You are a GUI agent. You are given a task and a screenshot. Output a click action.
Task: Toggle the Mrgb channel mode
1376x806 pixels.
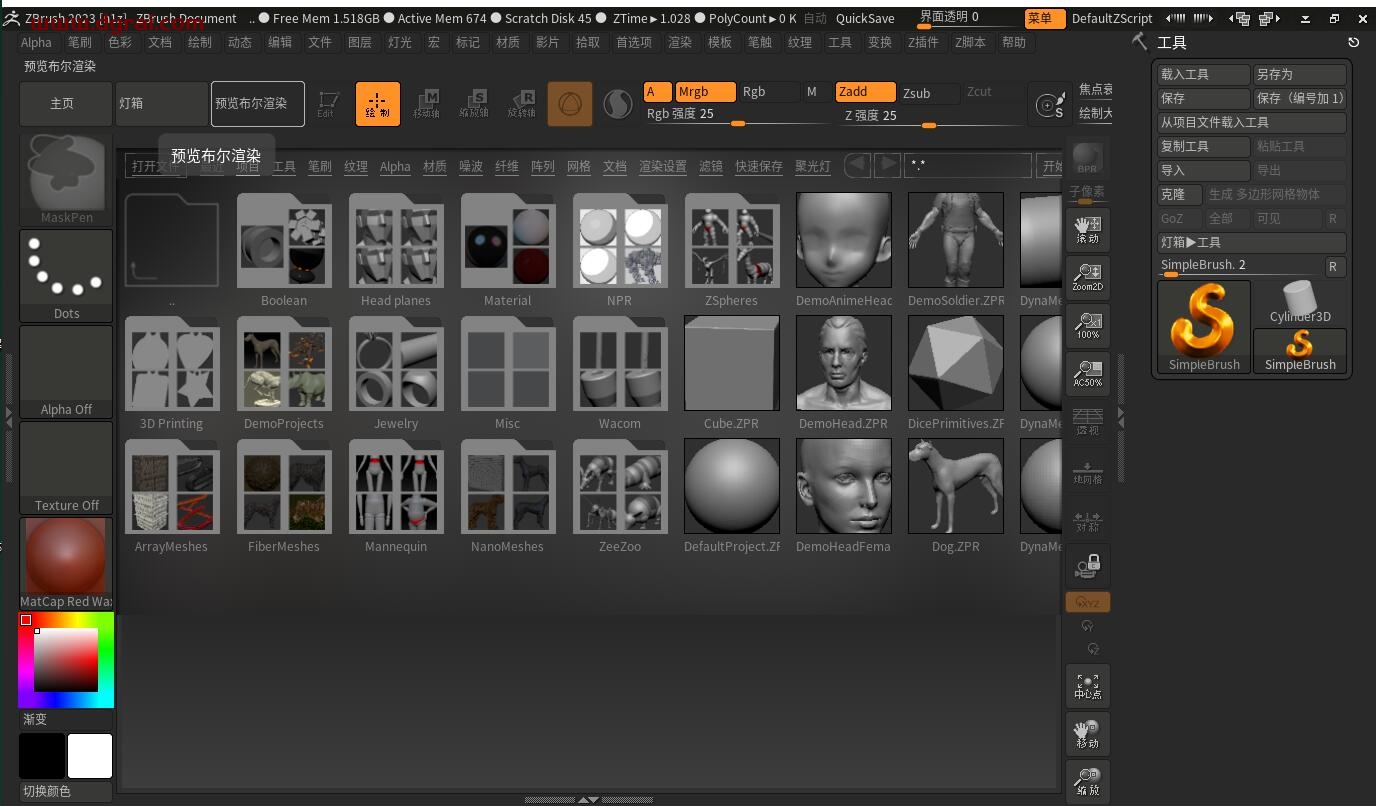coord(705,91)
